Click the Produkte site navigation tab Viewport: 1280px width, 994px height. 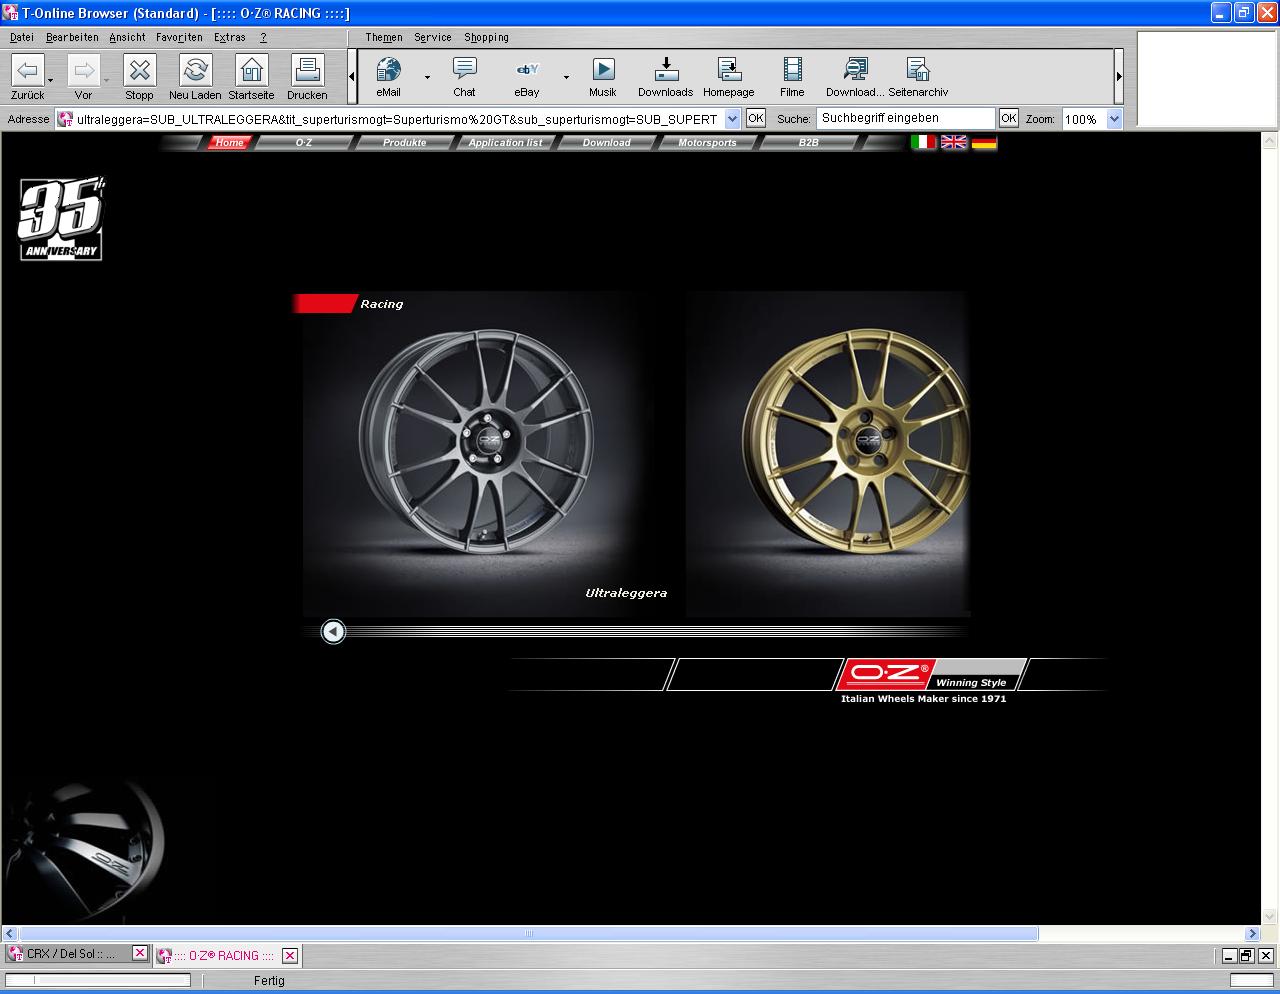pyautogui.click(x=405, y=143)
